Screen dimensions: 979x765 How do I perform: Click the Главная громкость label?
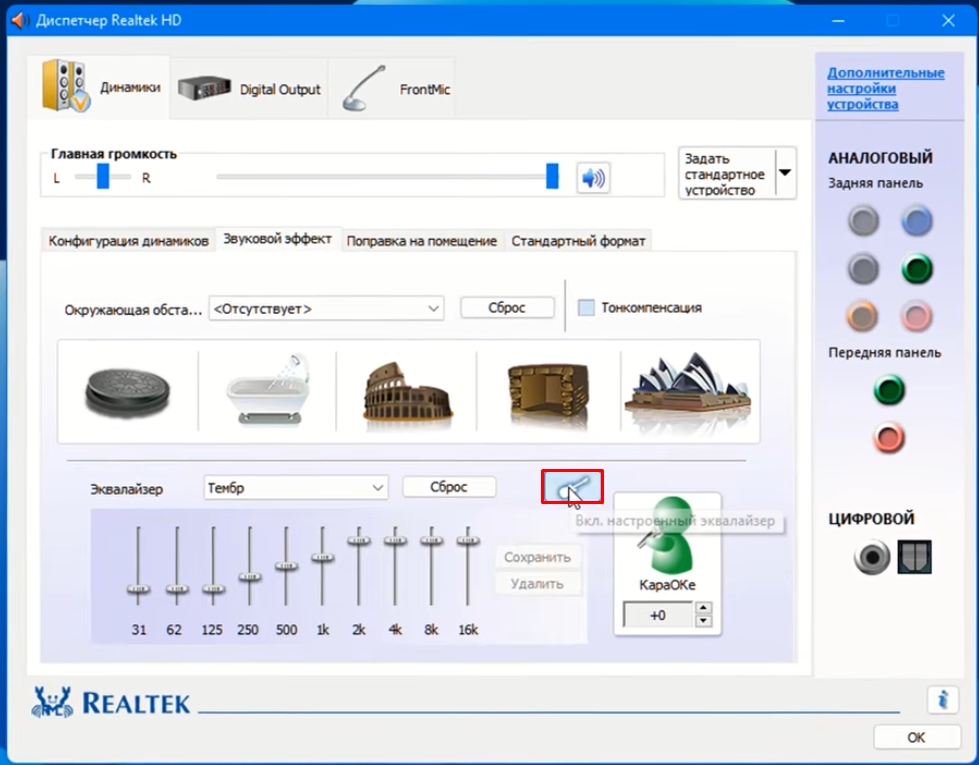(114, 154)
